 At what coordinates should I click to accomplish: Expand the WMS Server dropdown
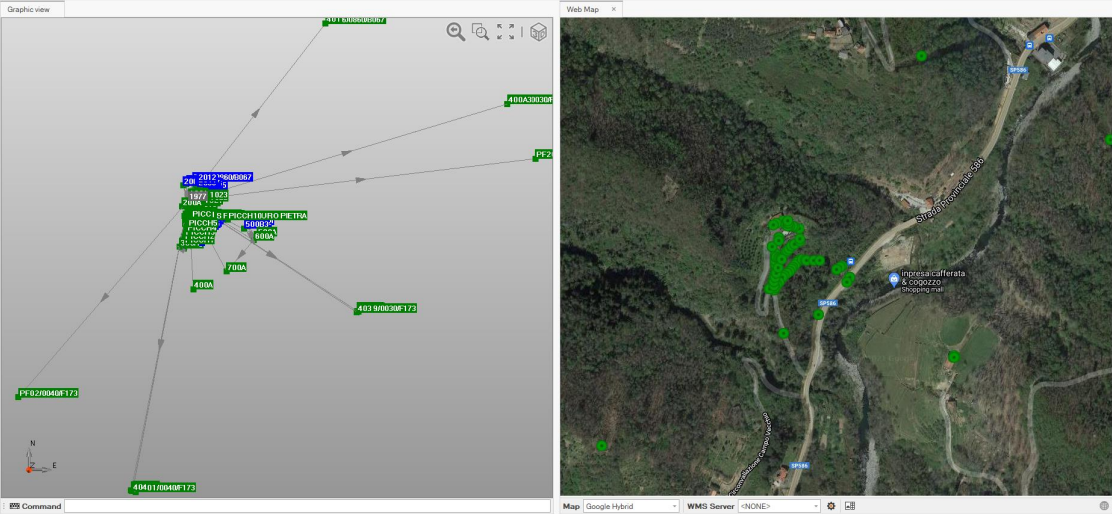pos(779,506)
